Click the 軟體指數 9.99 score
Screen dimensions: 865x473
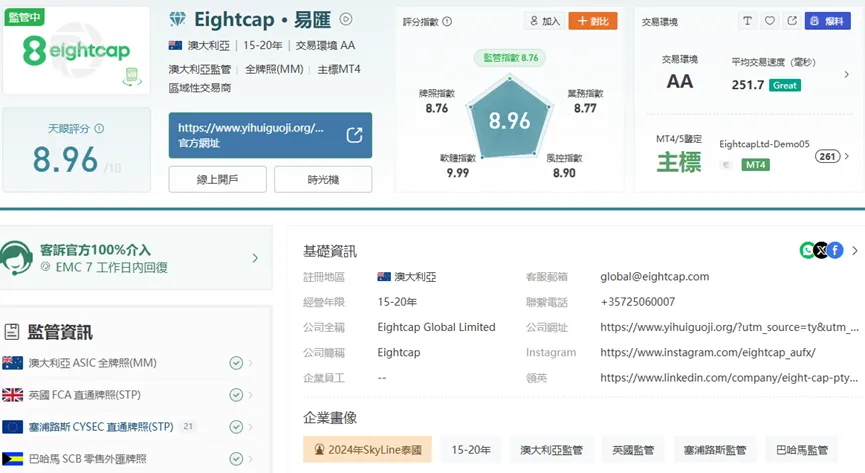coord(458,173)
